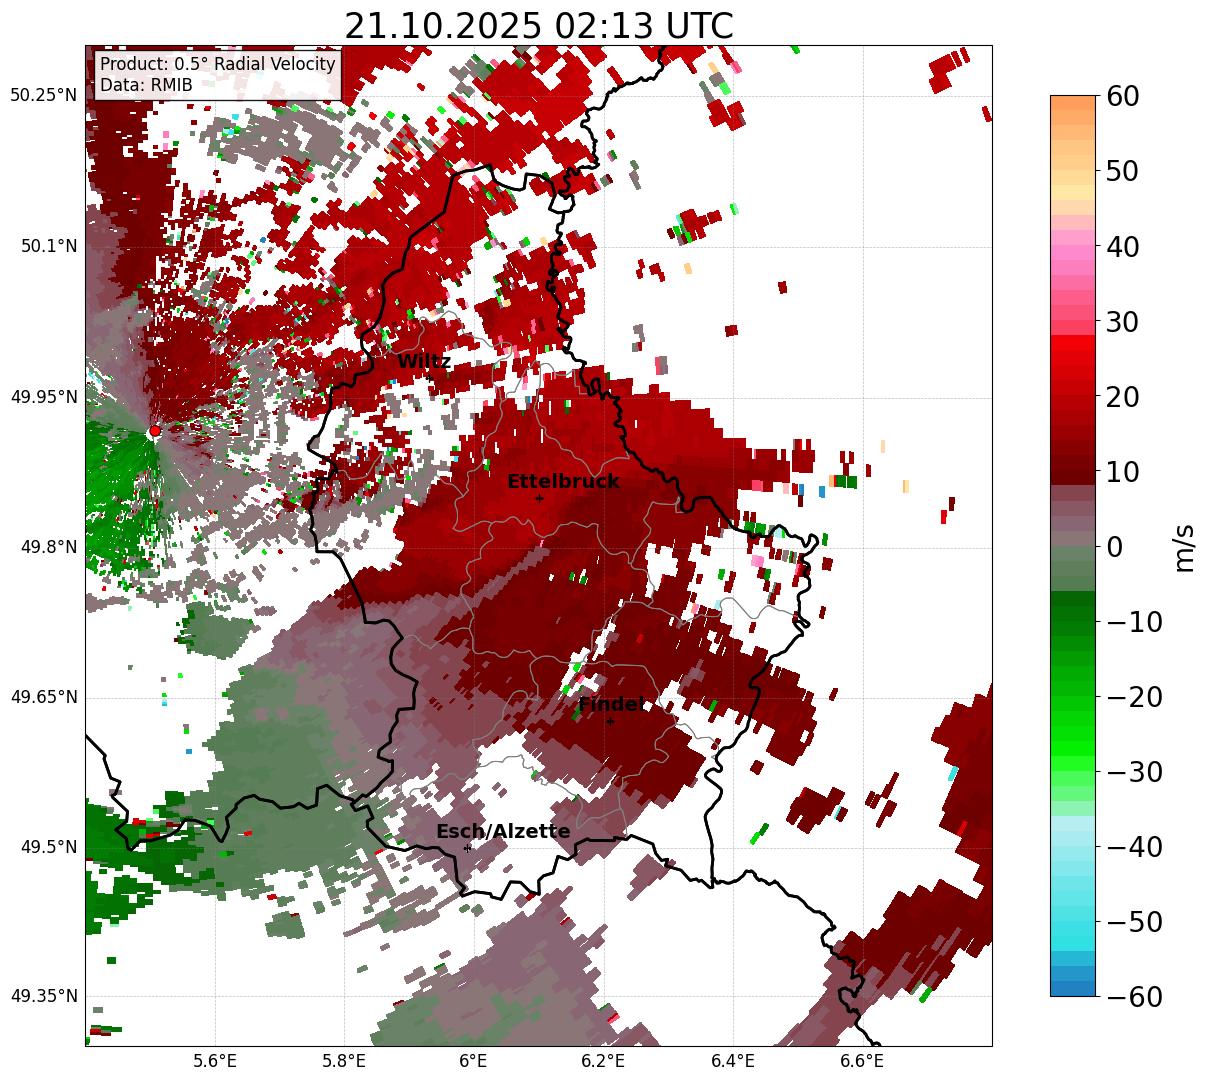Click the 50.25°N latitude tick label
Image resolution: width=1207 pixels, height=1081 pixels.
tap(44, 95)
